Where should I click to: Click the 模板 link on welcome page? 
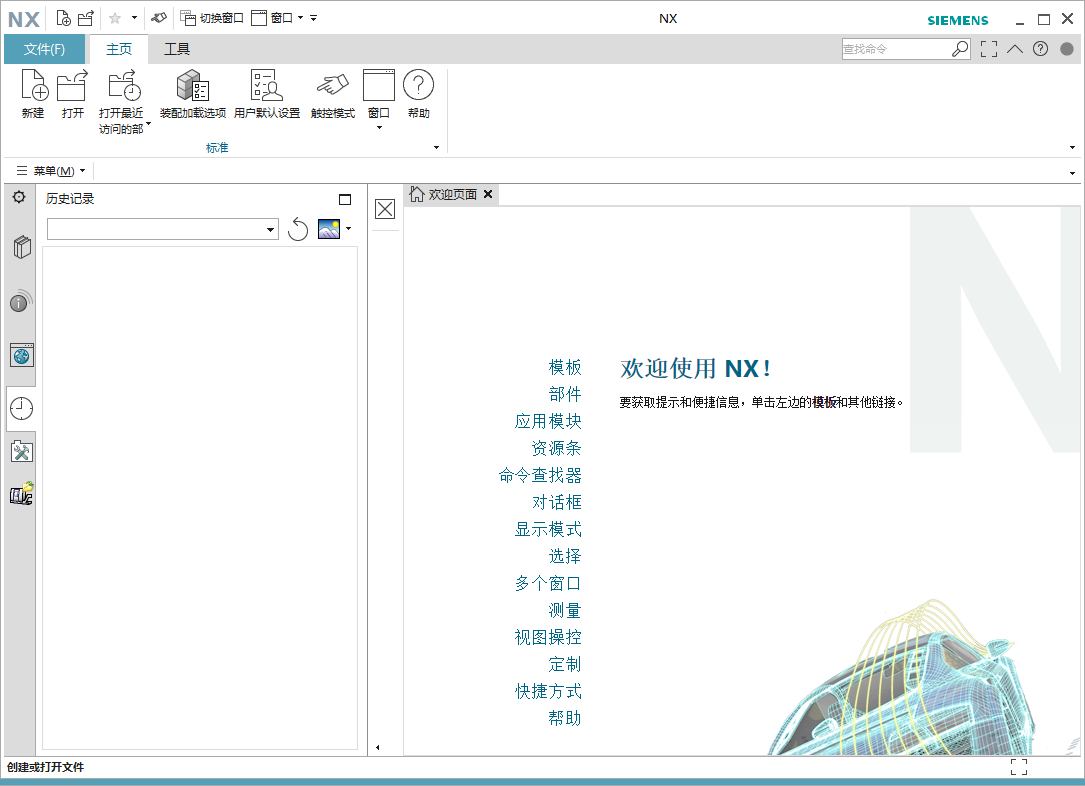point(565,367)
